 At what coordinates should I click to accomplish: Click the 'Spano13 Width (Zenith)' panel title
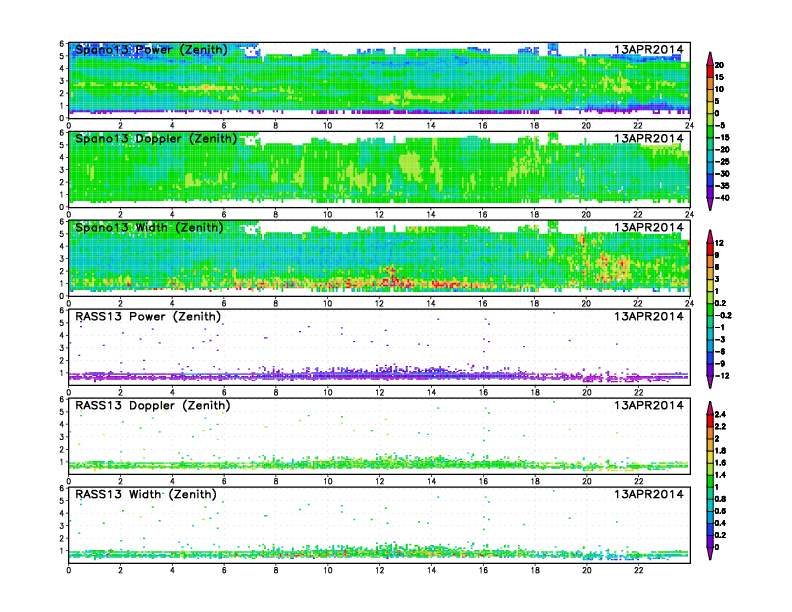(149, 228)
